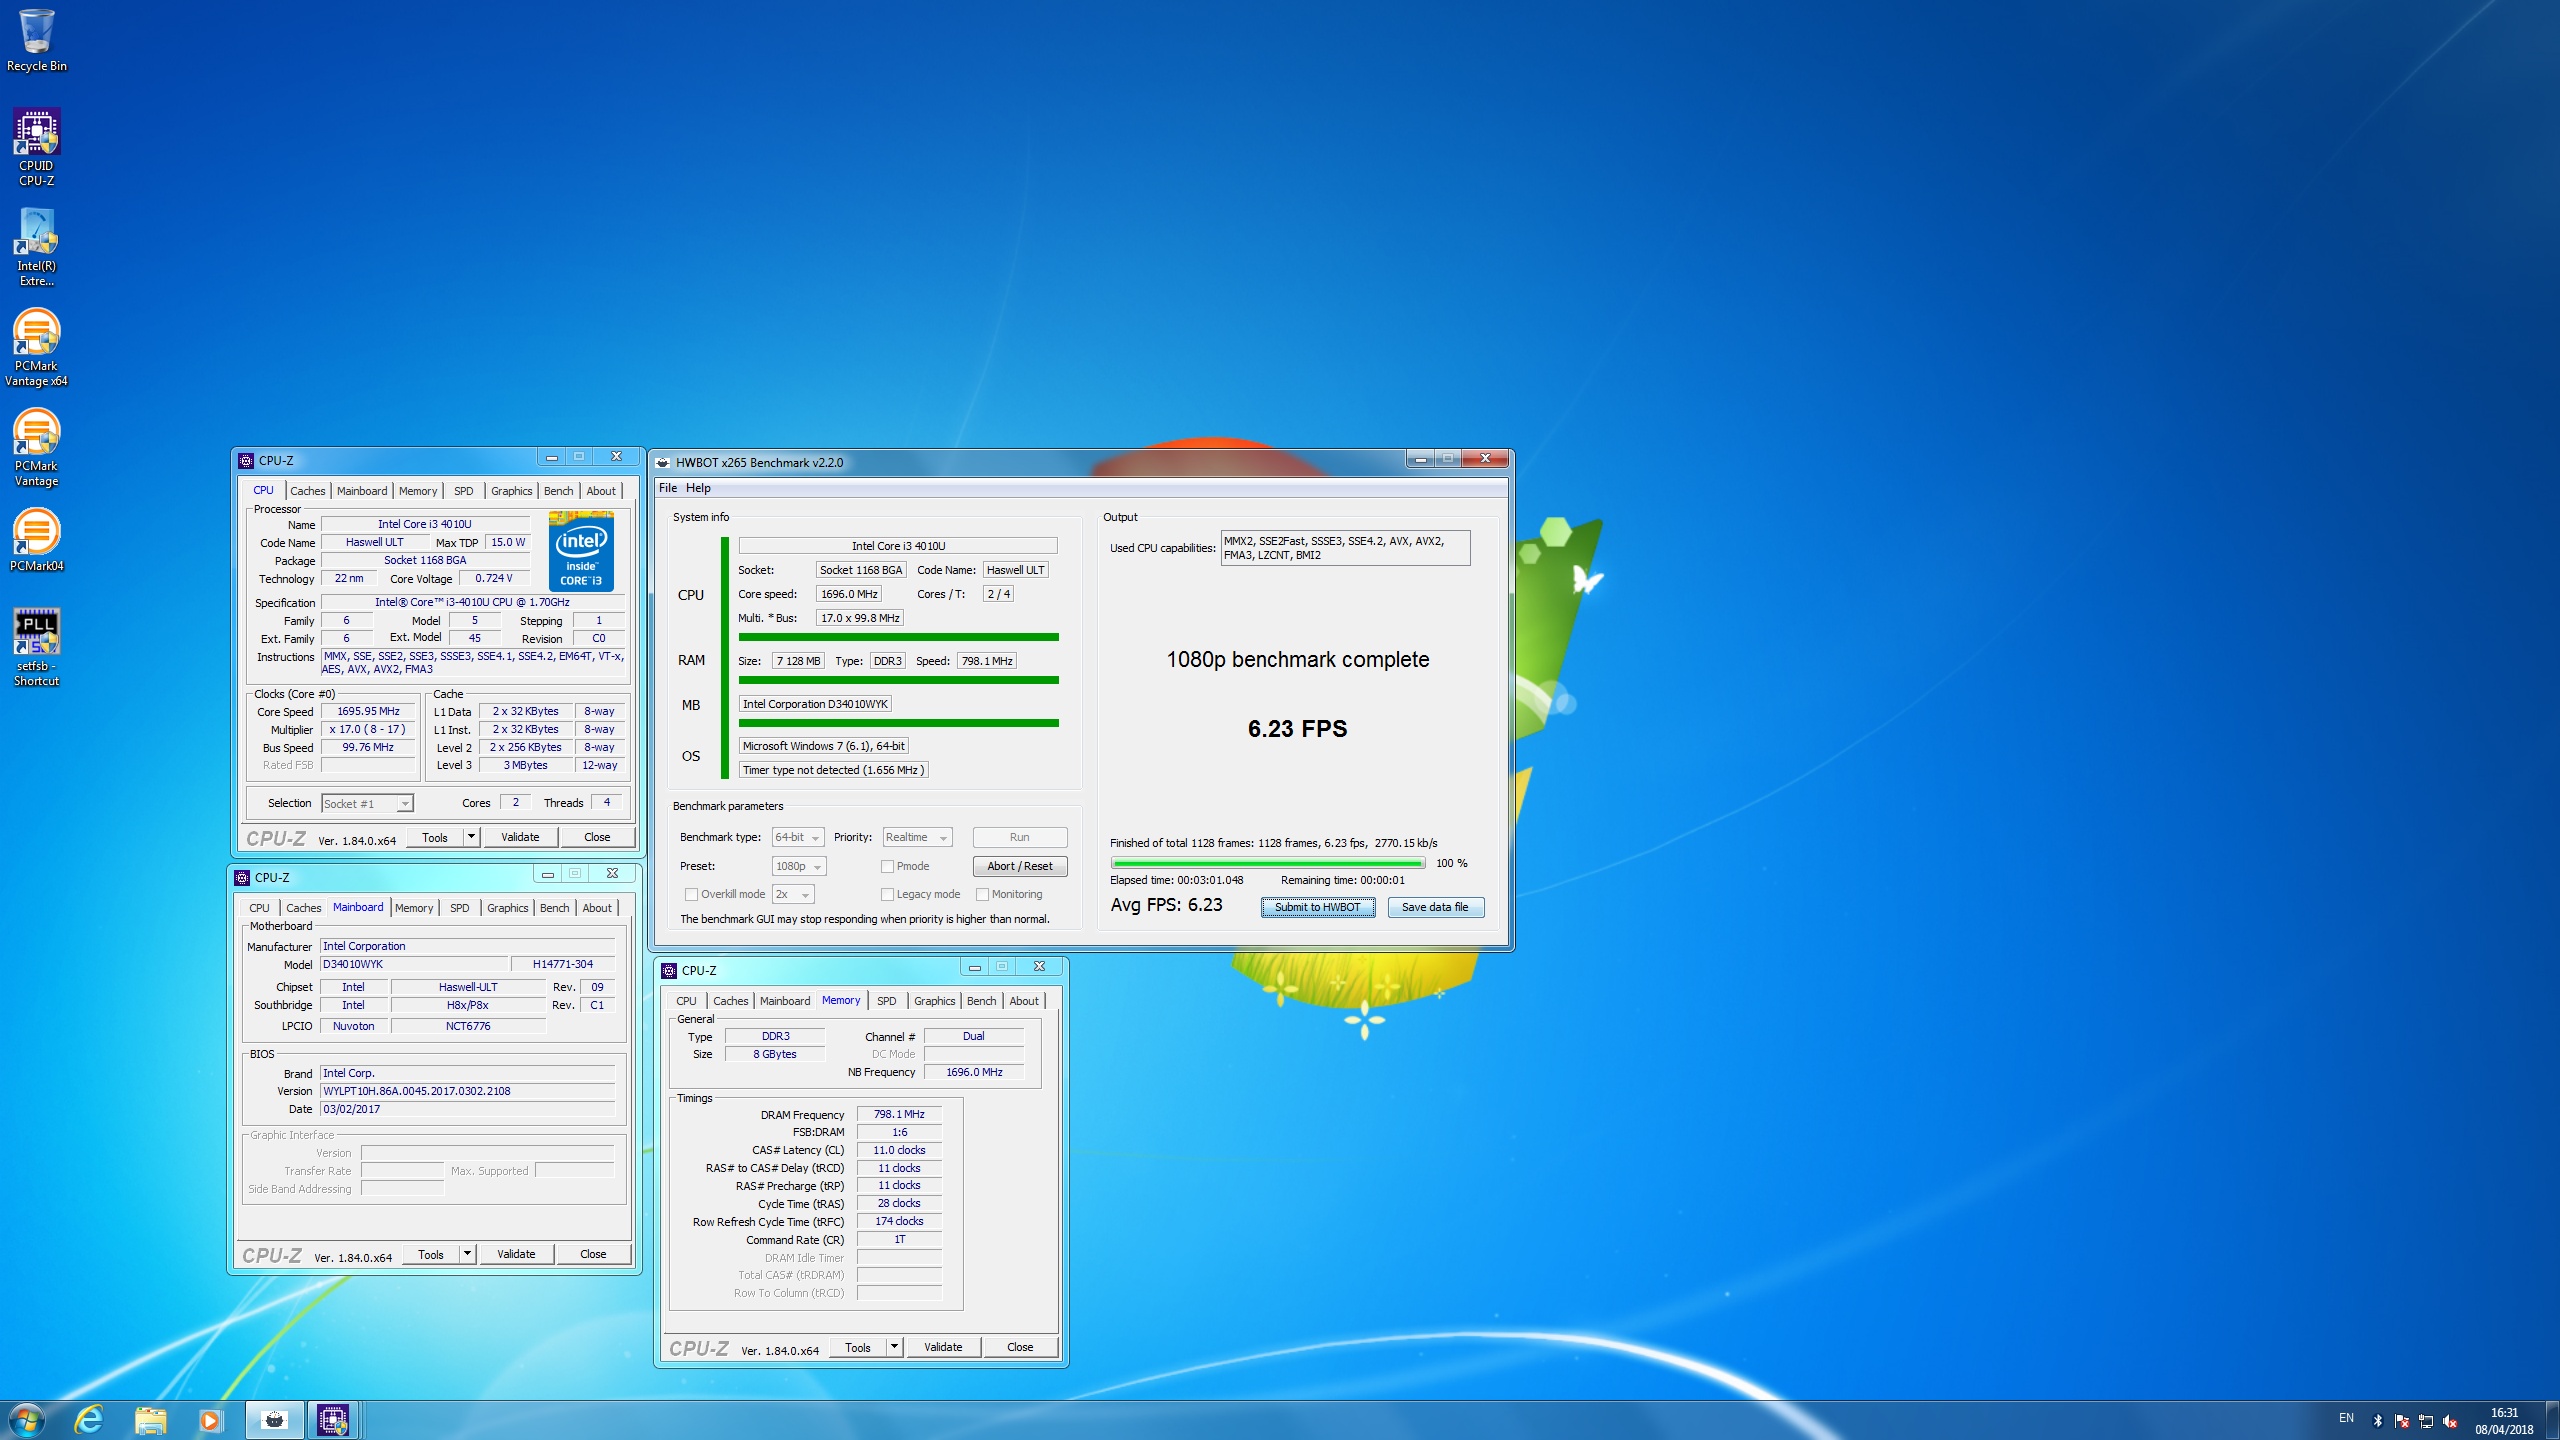
Task: Switch to CPU-Z taskbar button
Action: click(332, 1419)
